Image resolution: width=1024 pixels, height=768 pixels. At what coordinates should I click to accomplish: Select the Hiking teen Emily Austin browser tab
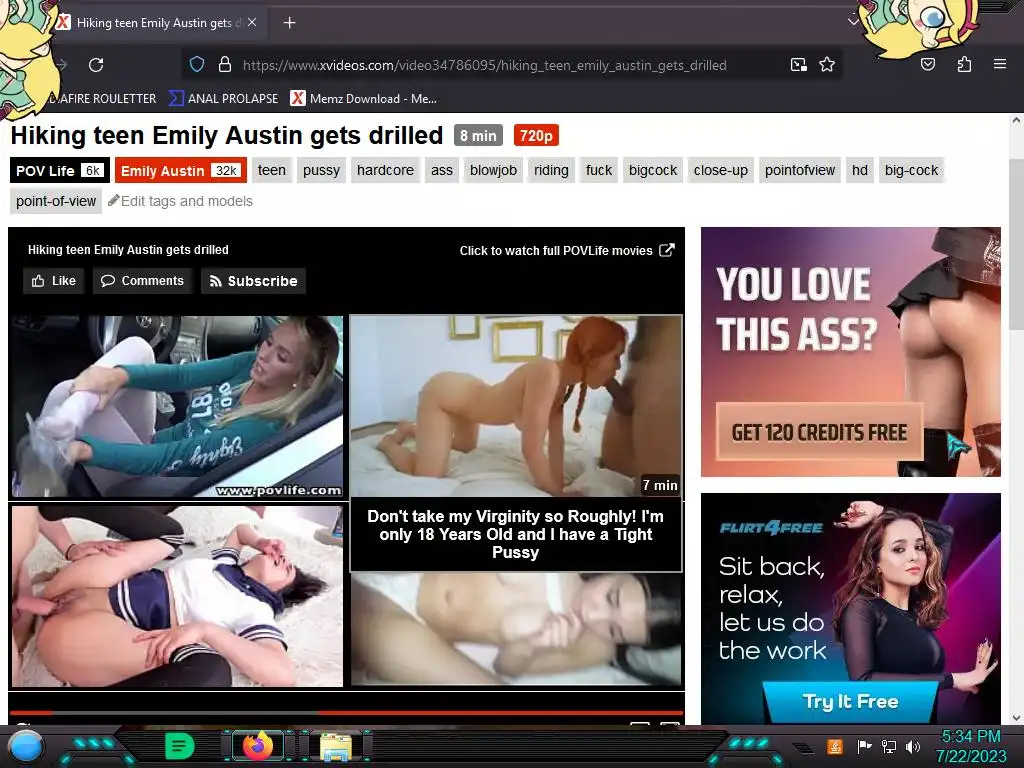pos(160,23)
